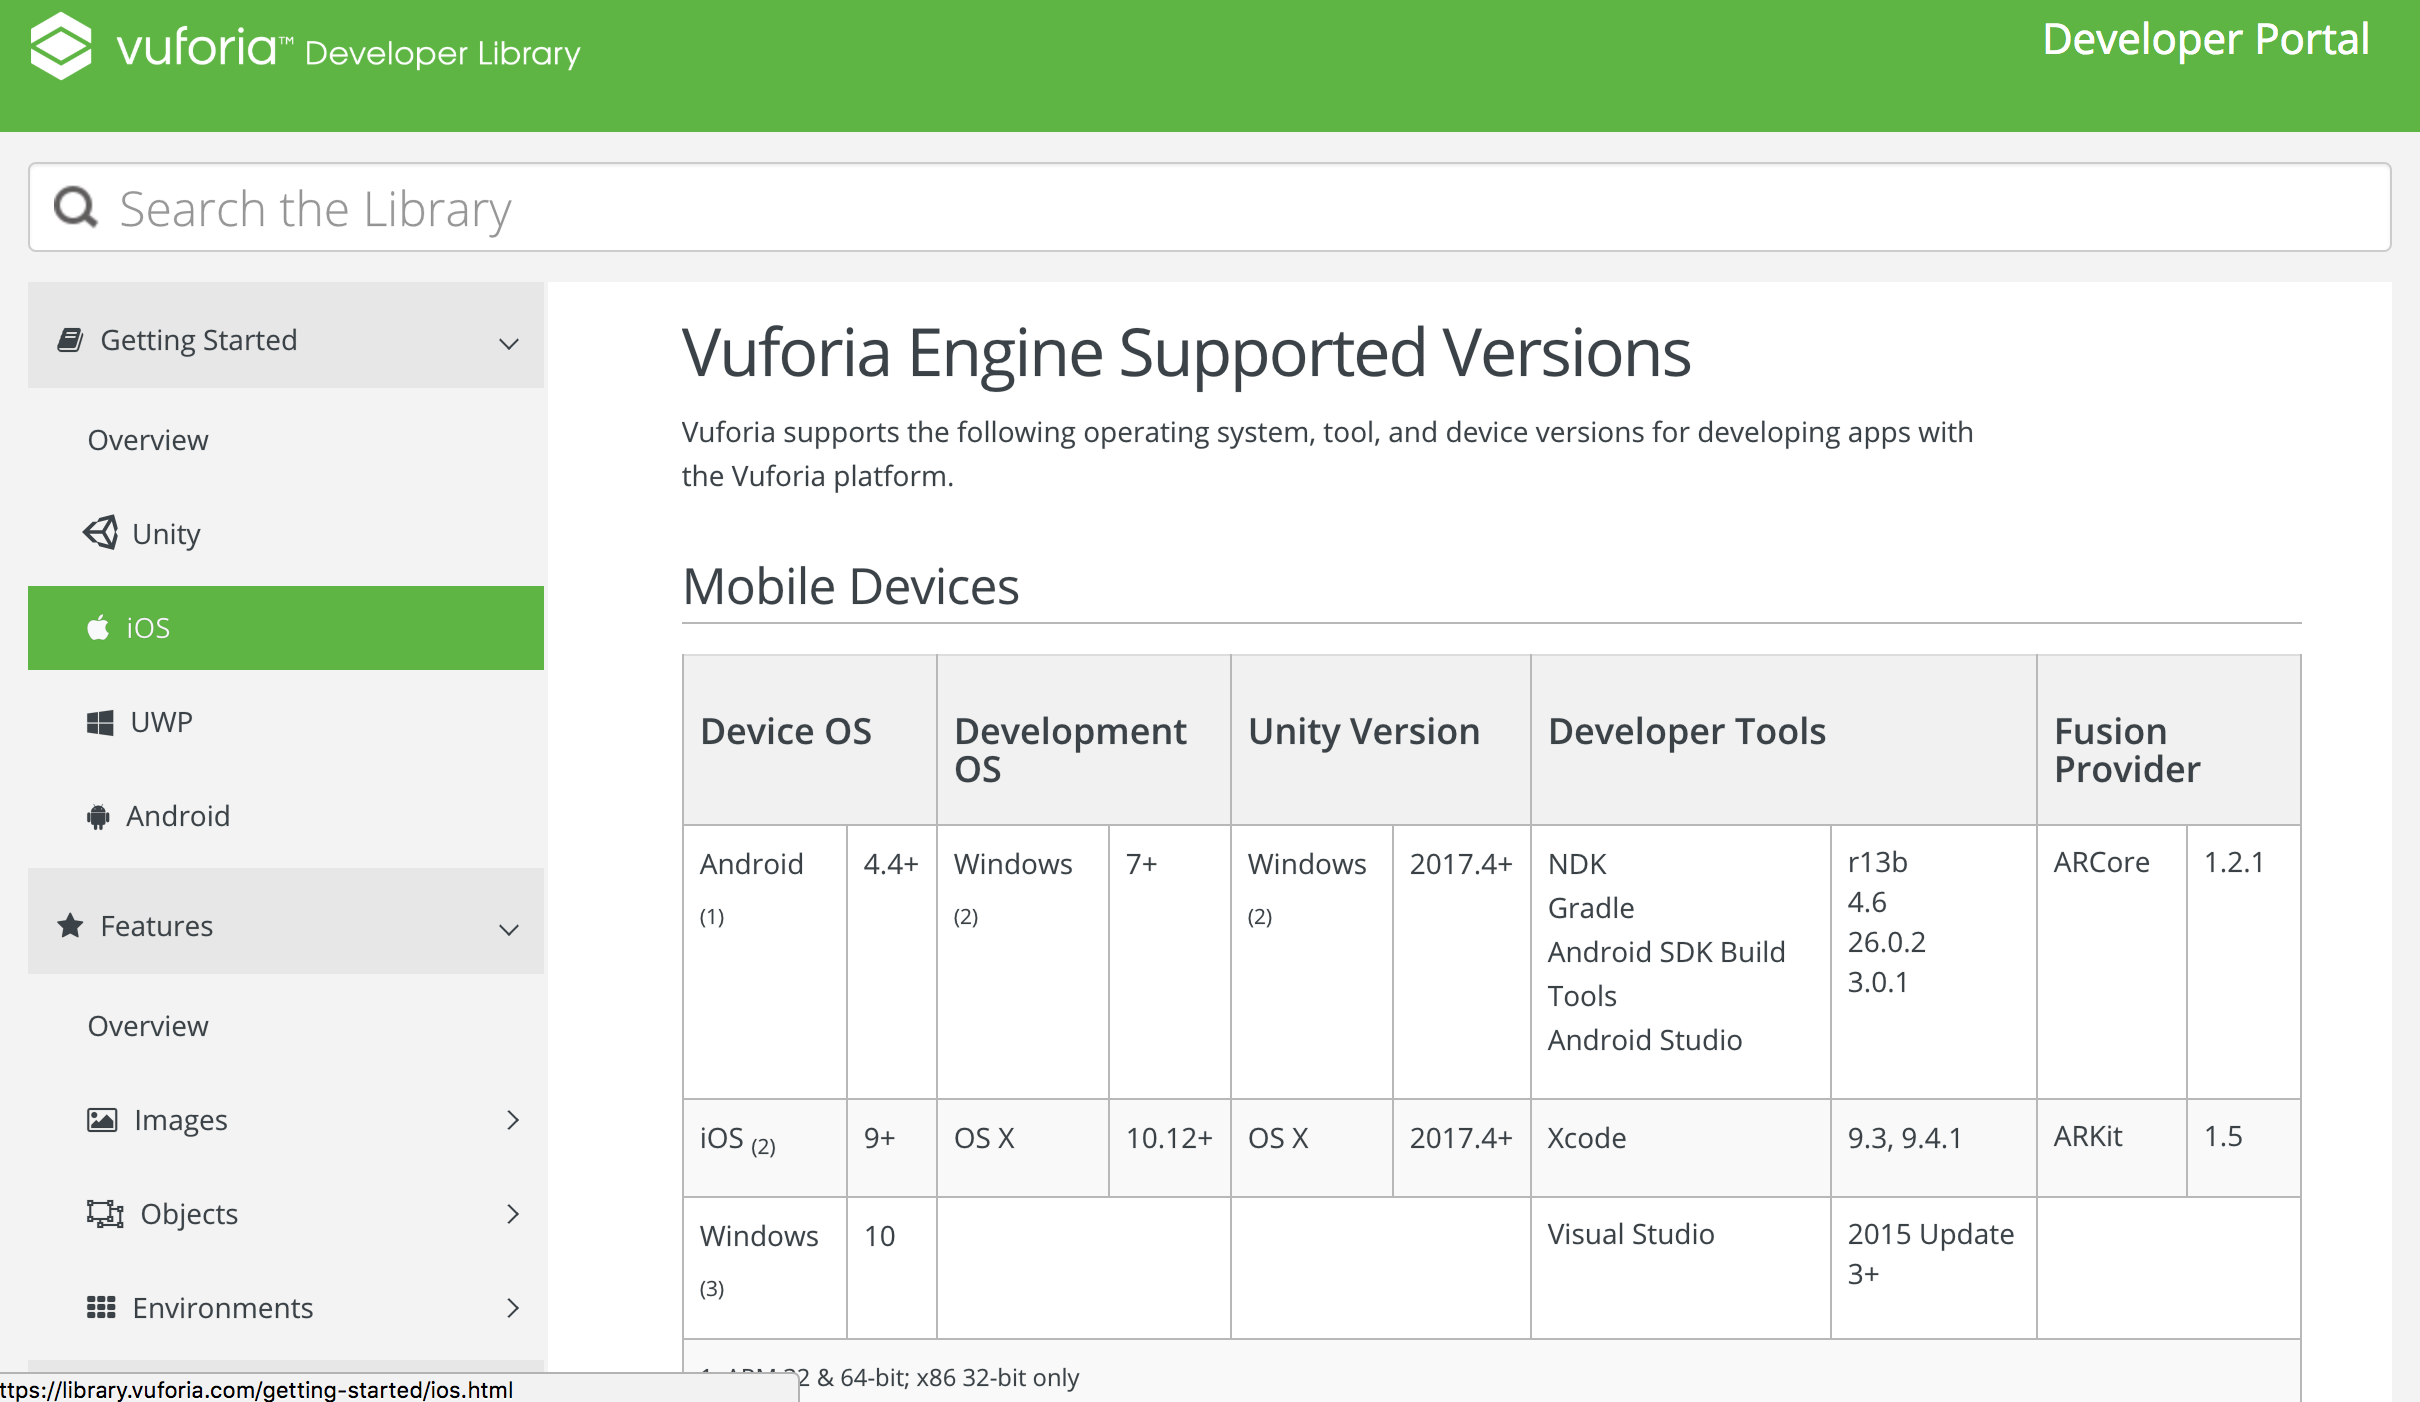Expand the Images submenu arrow

(513, 1120)
